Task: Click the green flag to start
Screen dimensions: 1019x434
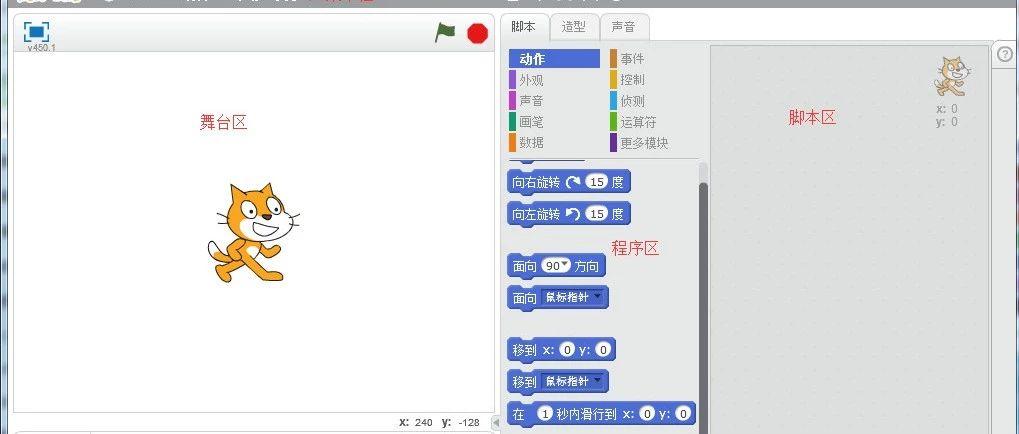Action: 445,32
